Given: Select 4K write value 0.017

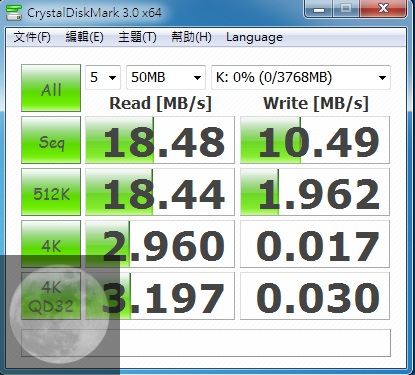Looking at the screenshot, I should pyautogui.click(x=315, y=244).
